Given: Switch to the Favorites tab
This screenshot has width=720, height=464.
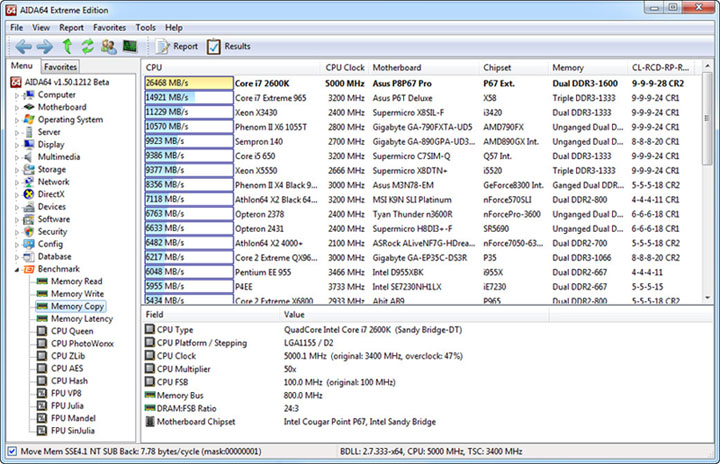Looking at the screenshot, I should (x=60, y=67).
